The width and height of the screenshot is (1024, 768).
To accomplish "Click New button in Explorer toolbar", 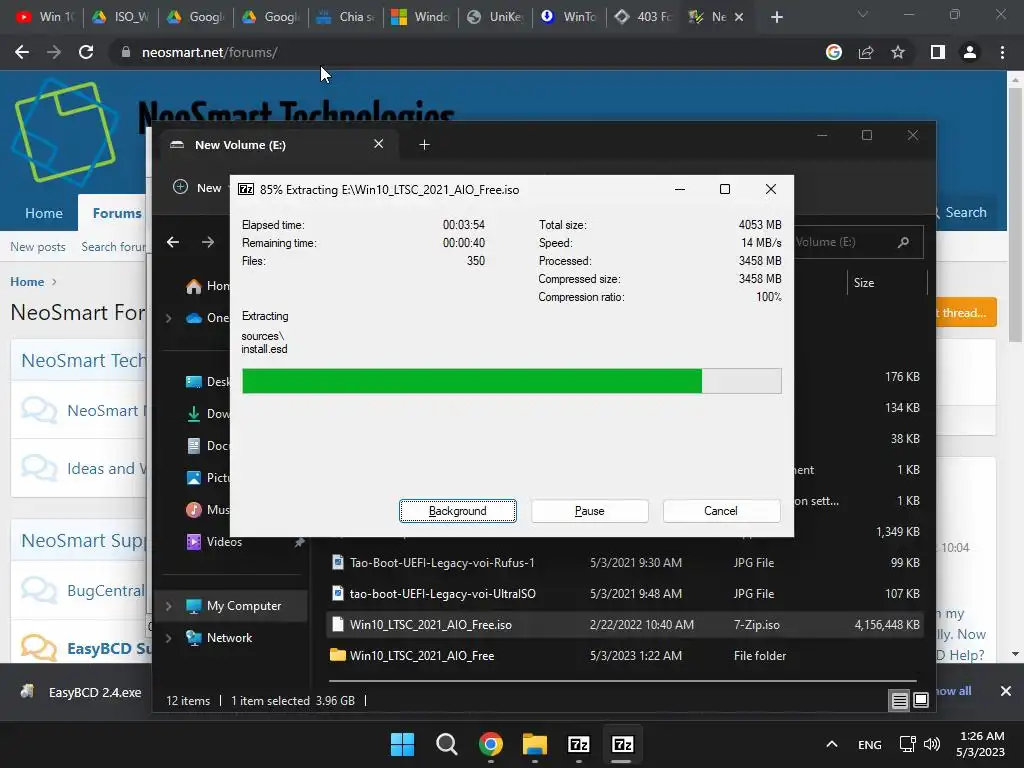I will (197, 187).
